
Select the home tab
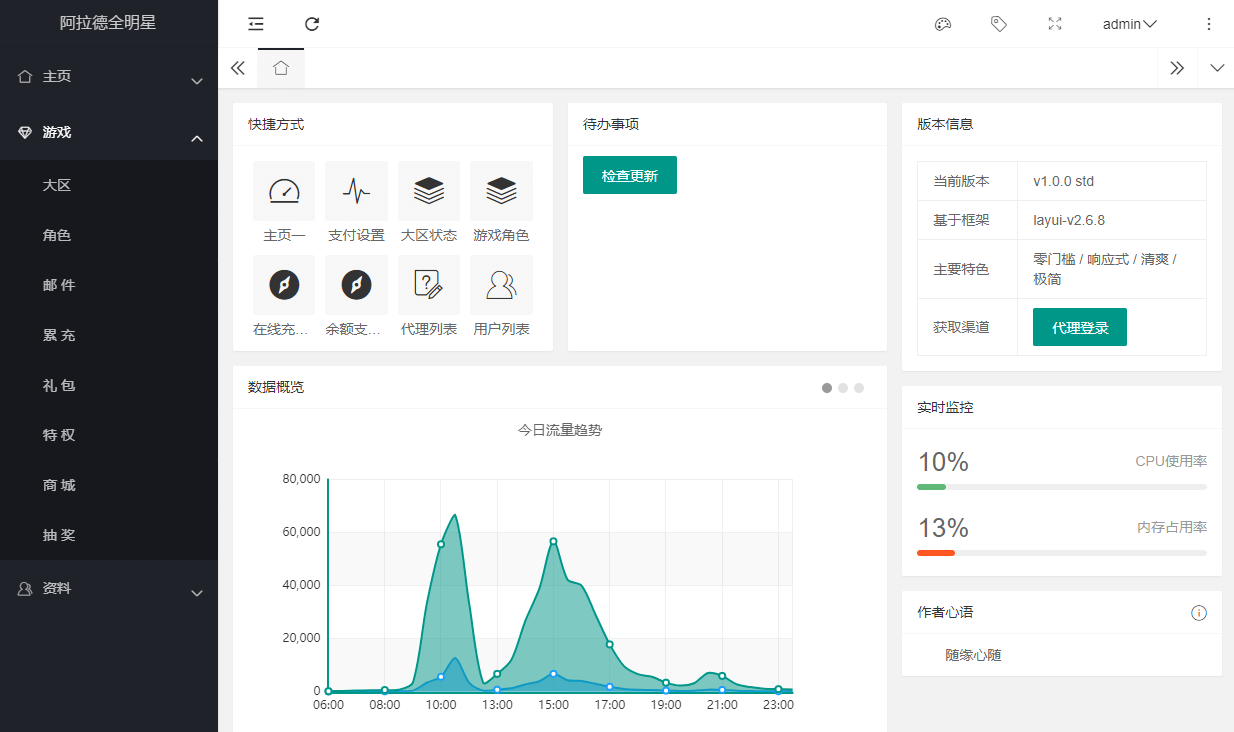point(281,68)
